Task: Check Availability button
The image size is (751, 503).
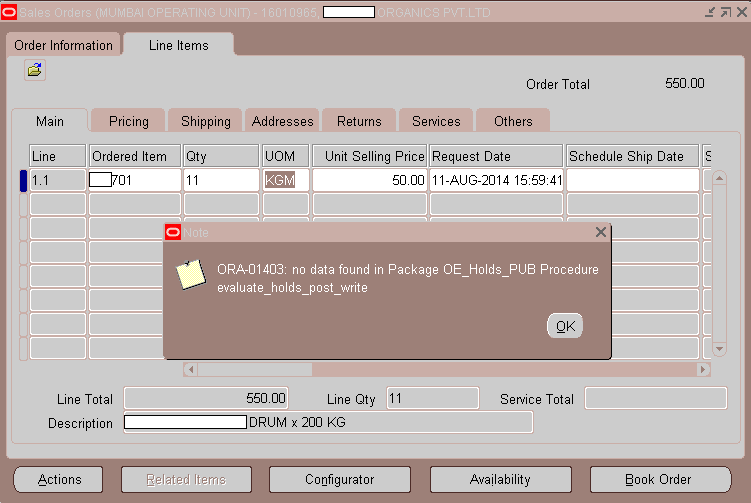Action: [x=501, y=480]
